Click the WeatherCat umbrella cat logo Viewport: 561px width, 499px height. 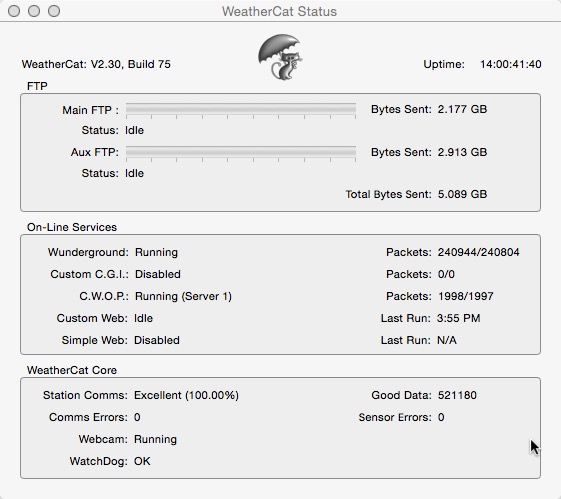[280, 57]
